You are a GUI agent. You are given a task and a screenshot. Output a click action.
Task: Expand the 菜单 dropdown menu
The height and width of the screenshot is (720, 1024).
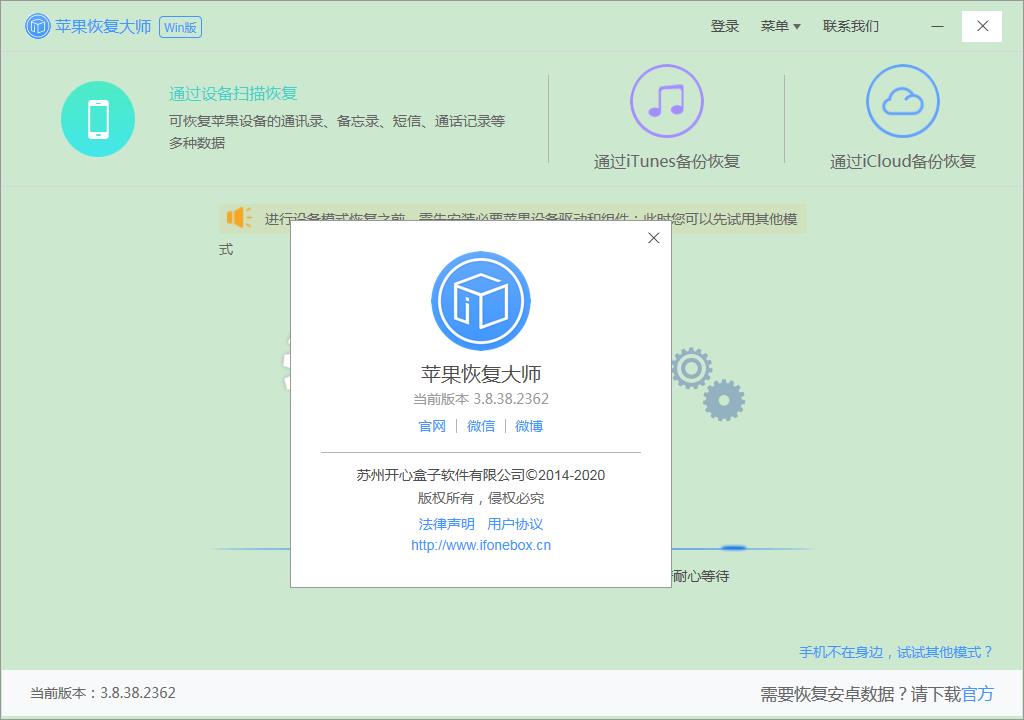[780, 26]
